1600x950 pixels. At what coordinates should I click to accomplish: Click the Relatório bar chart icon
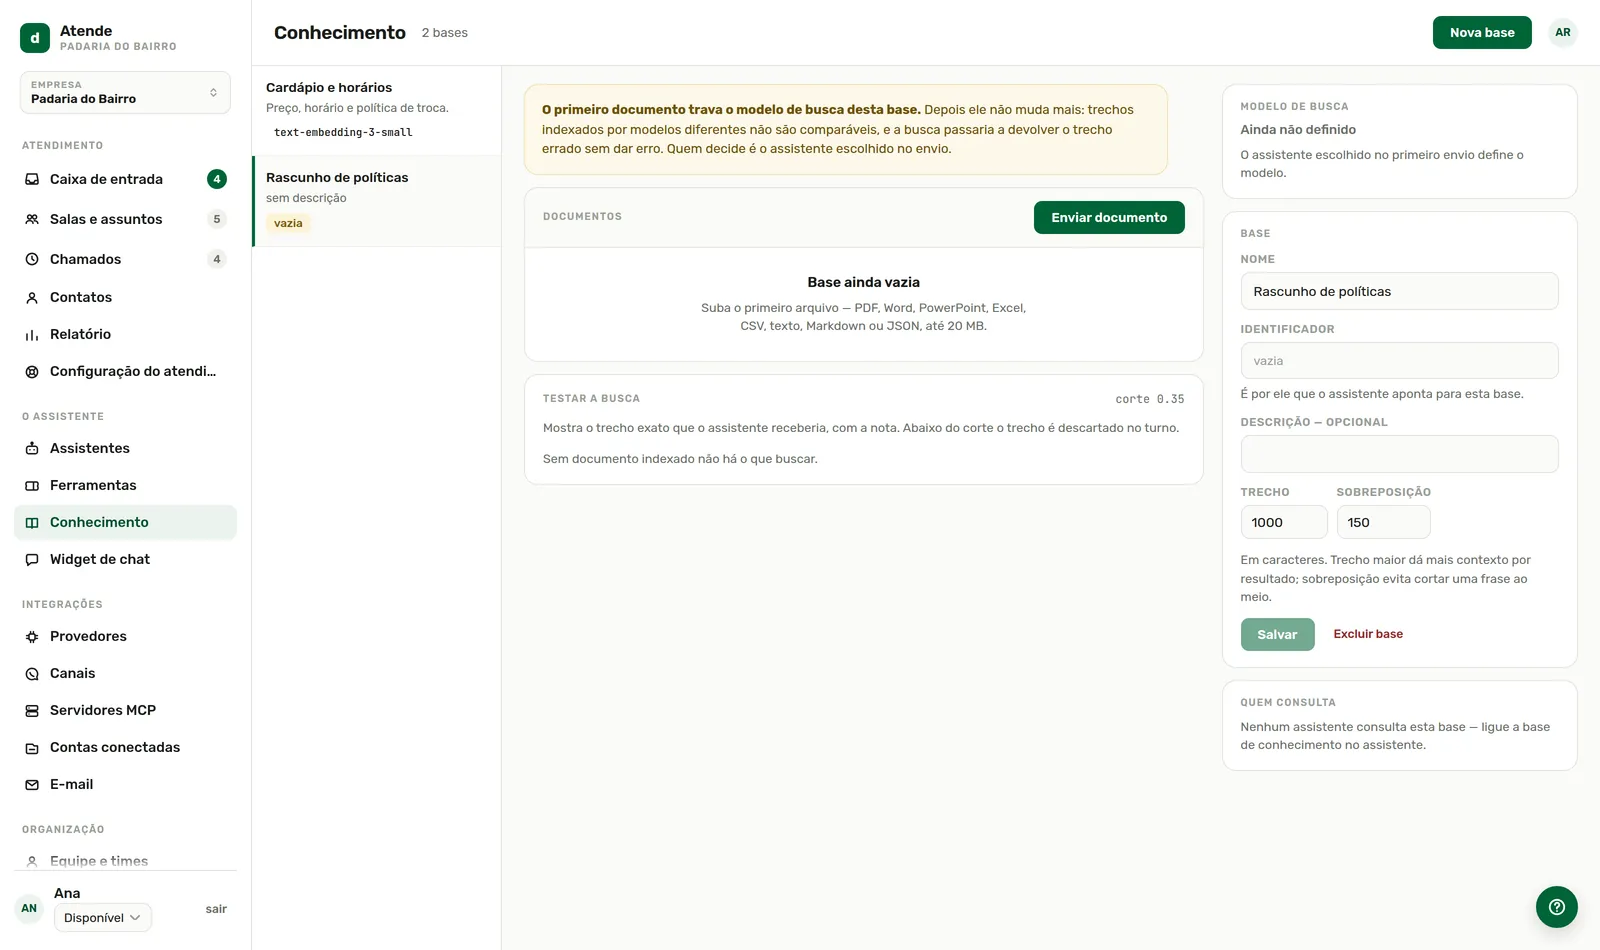click(32, 334)
